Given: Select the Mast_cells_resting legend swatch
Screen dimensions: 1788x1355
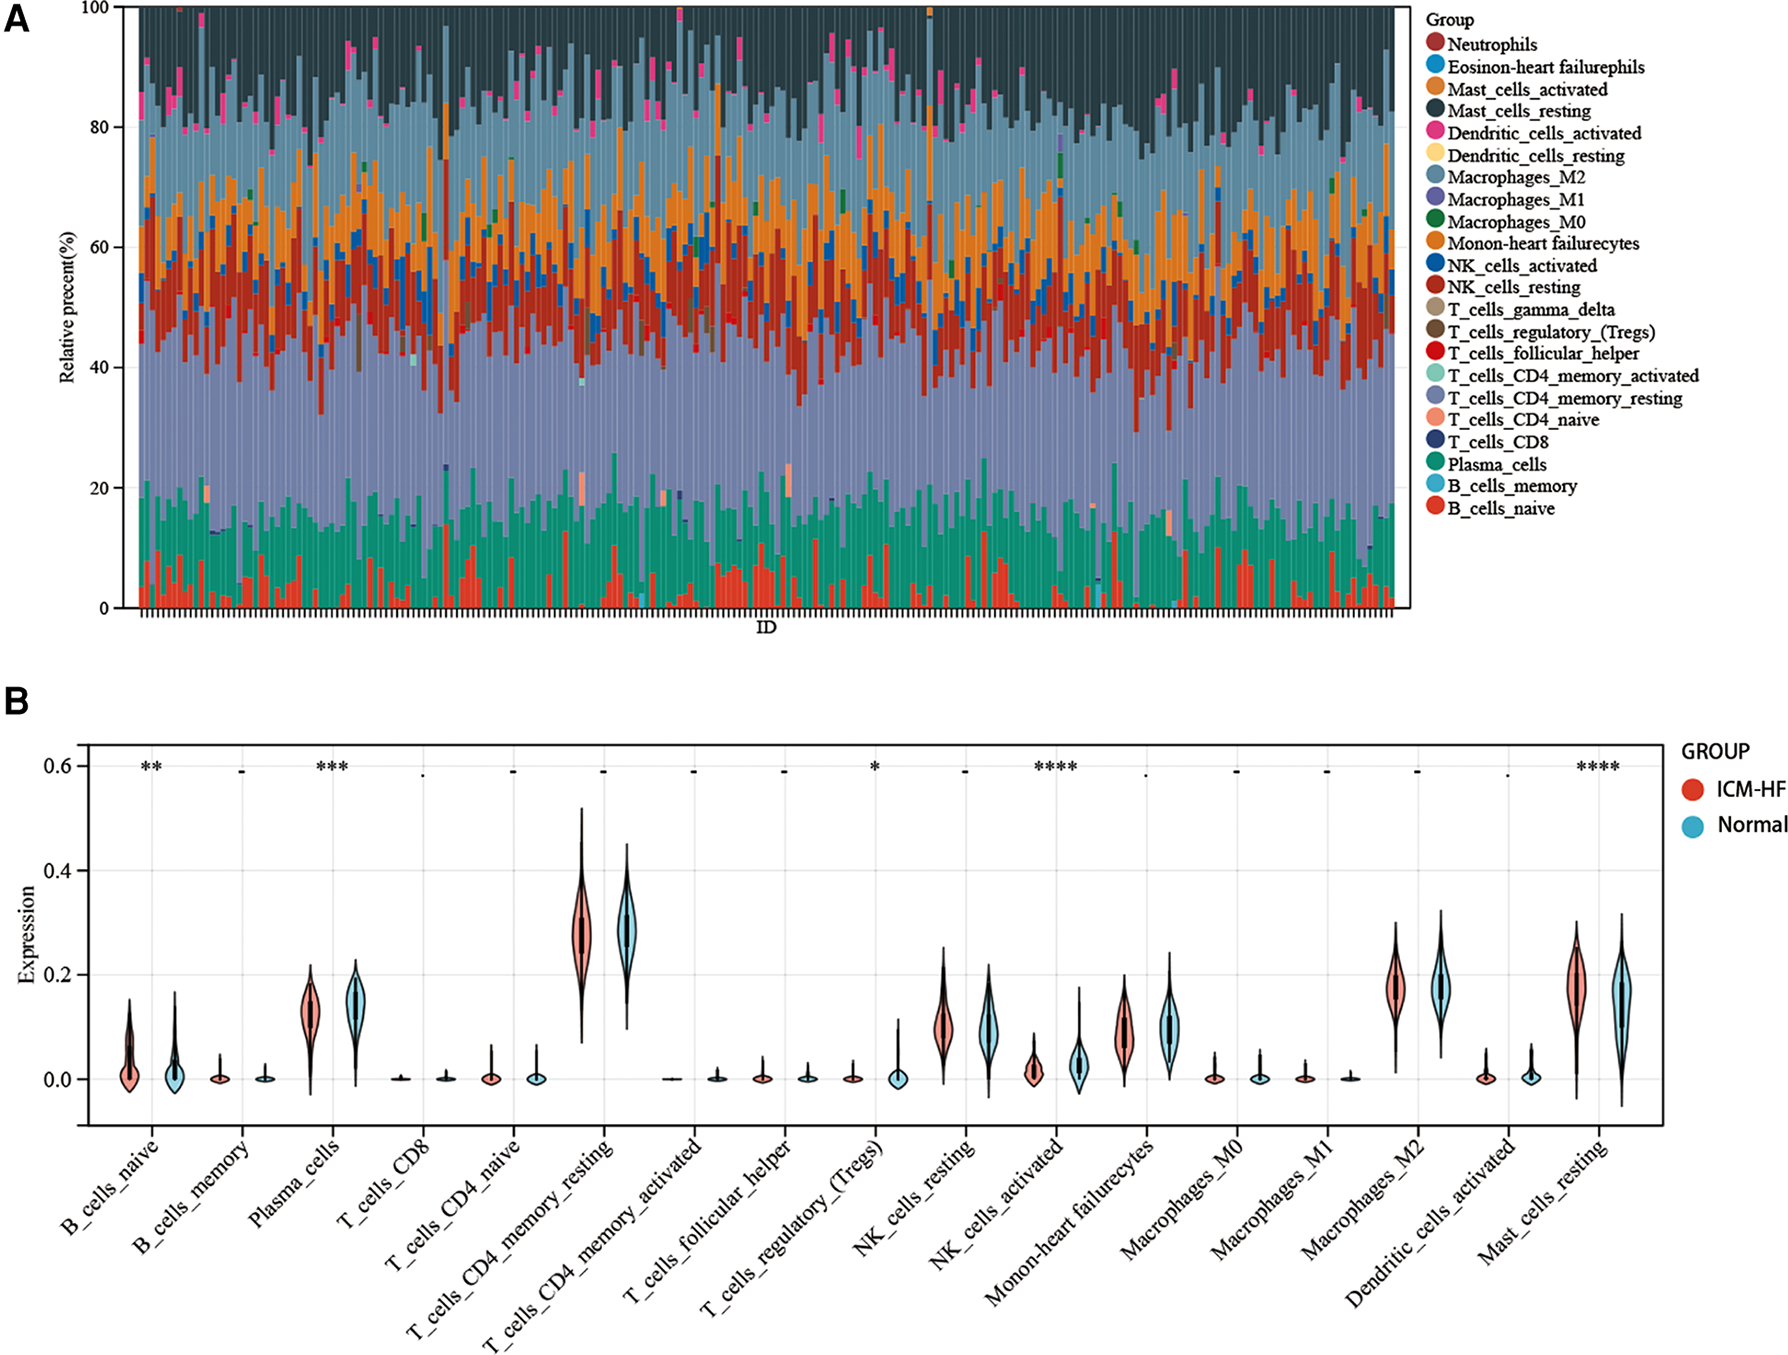Looking at the screenshot, I should 1436,109.
